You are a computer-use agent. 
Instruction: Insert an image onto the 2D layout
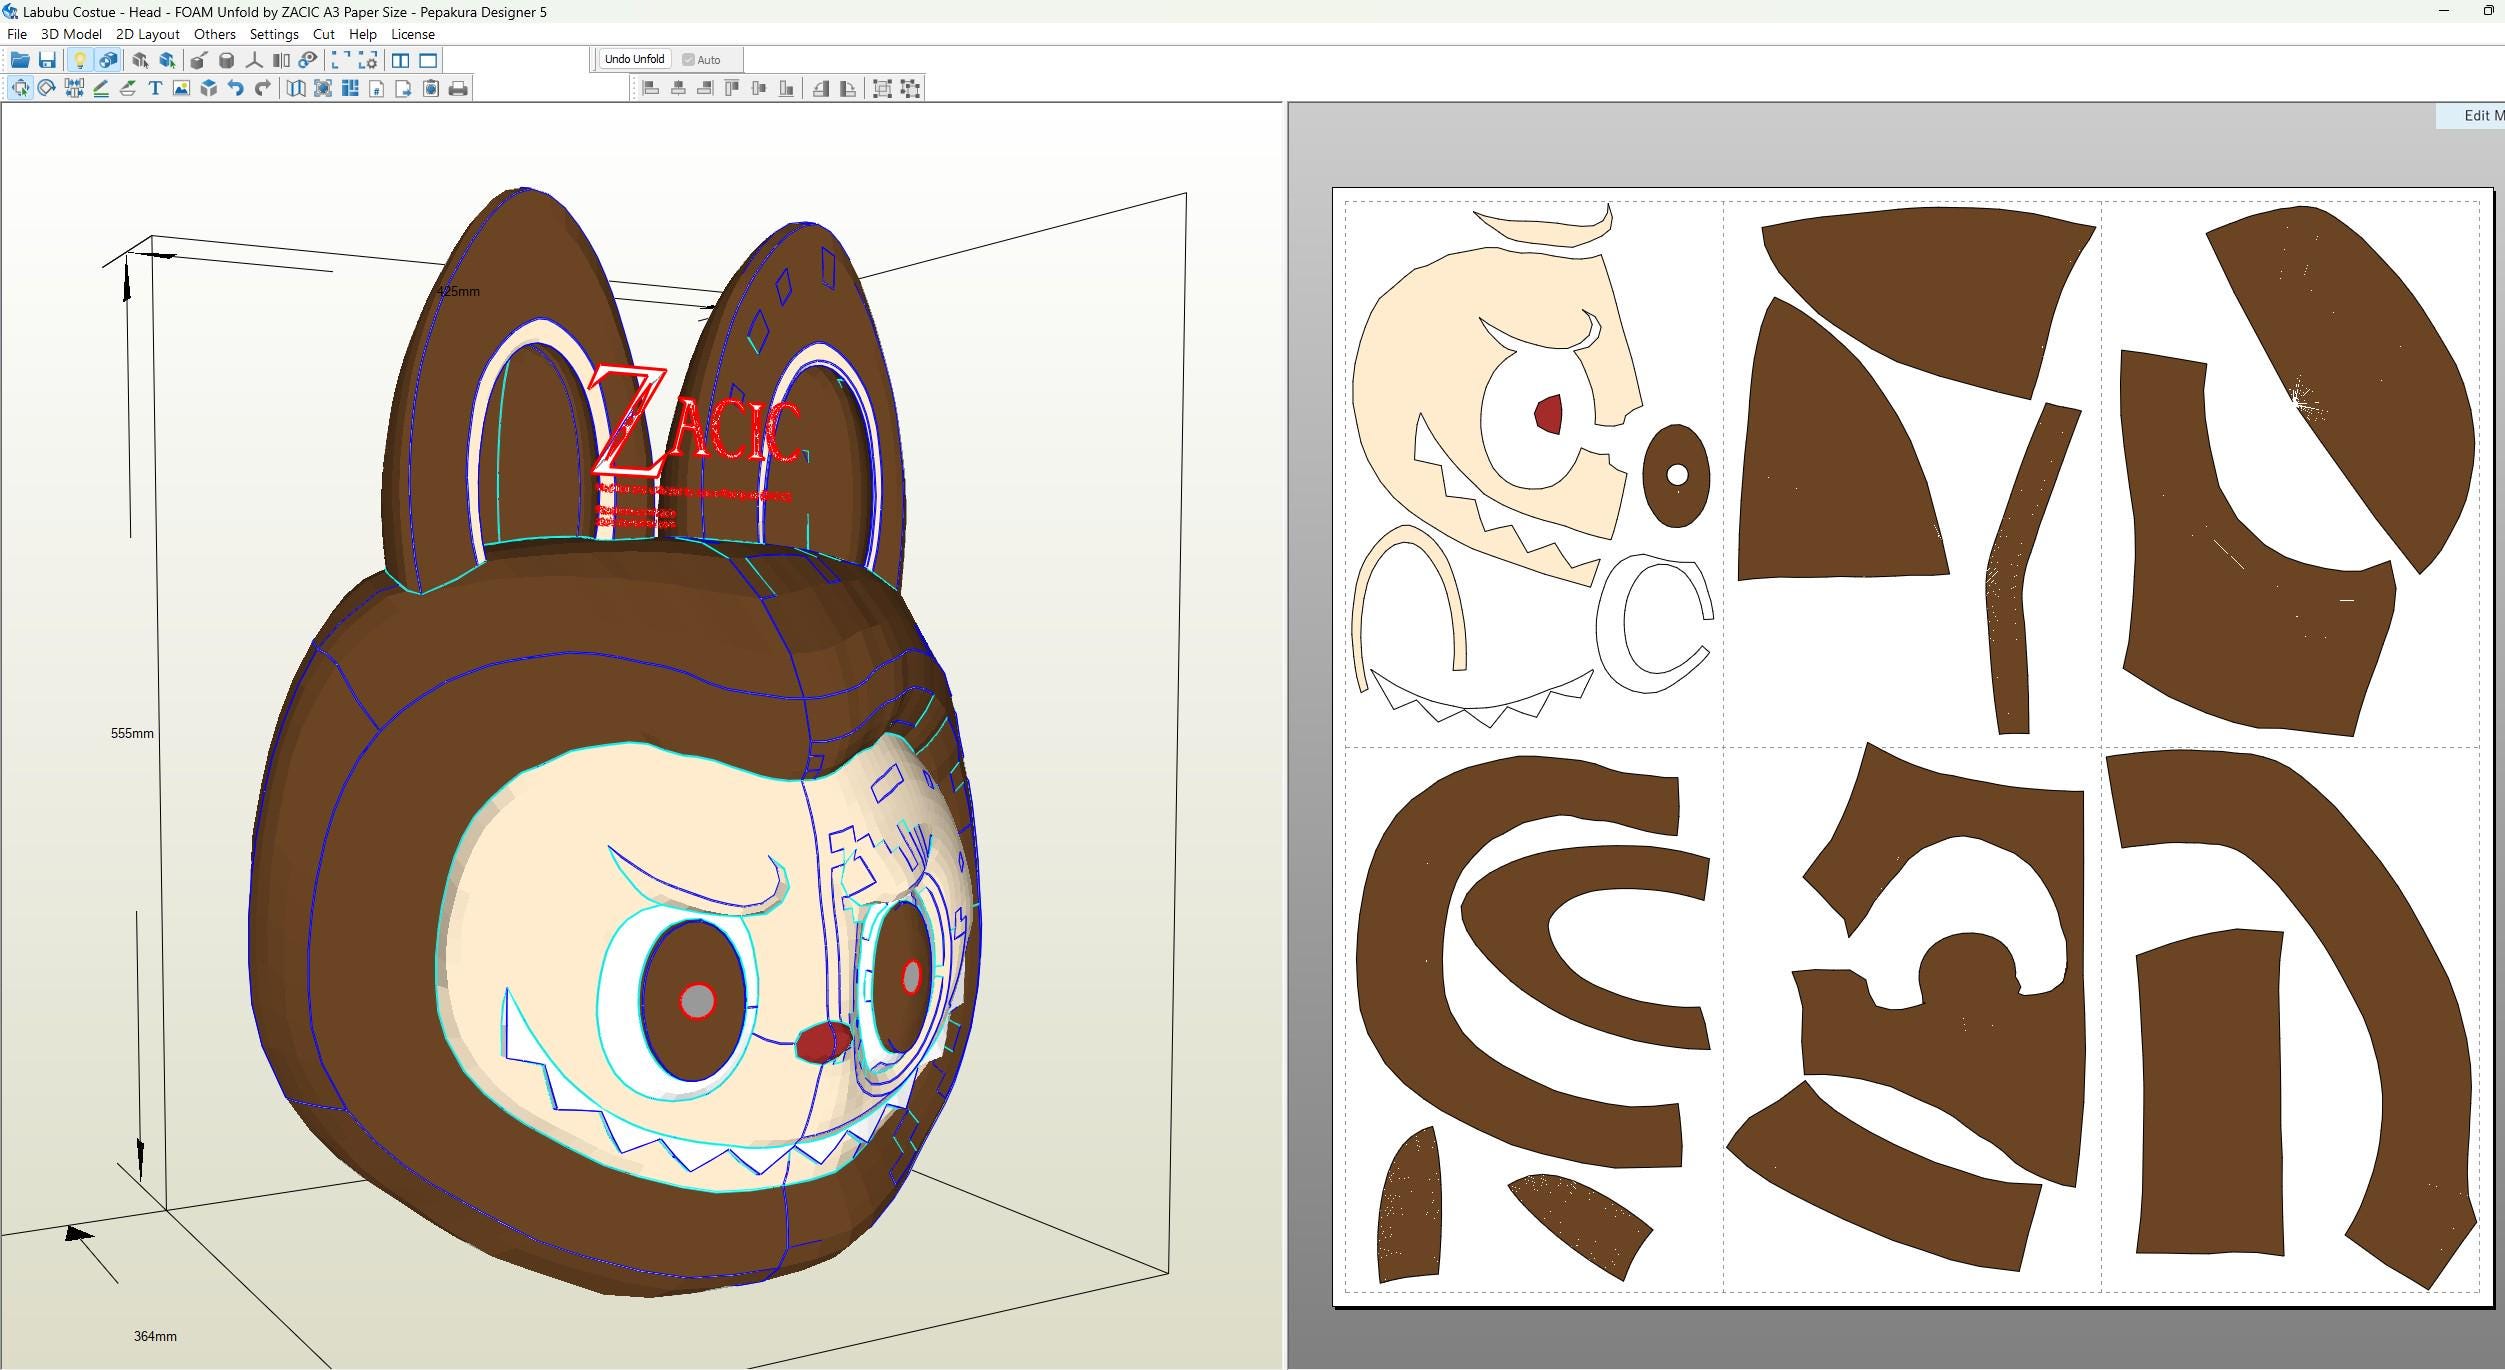coord(181,88)
